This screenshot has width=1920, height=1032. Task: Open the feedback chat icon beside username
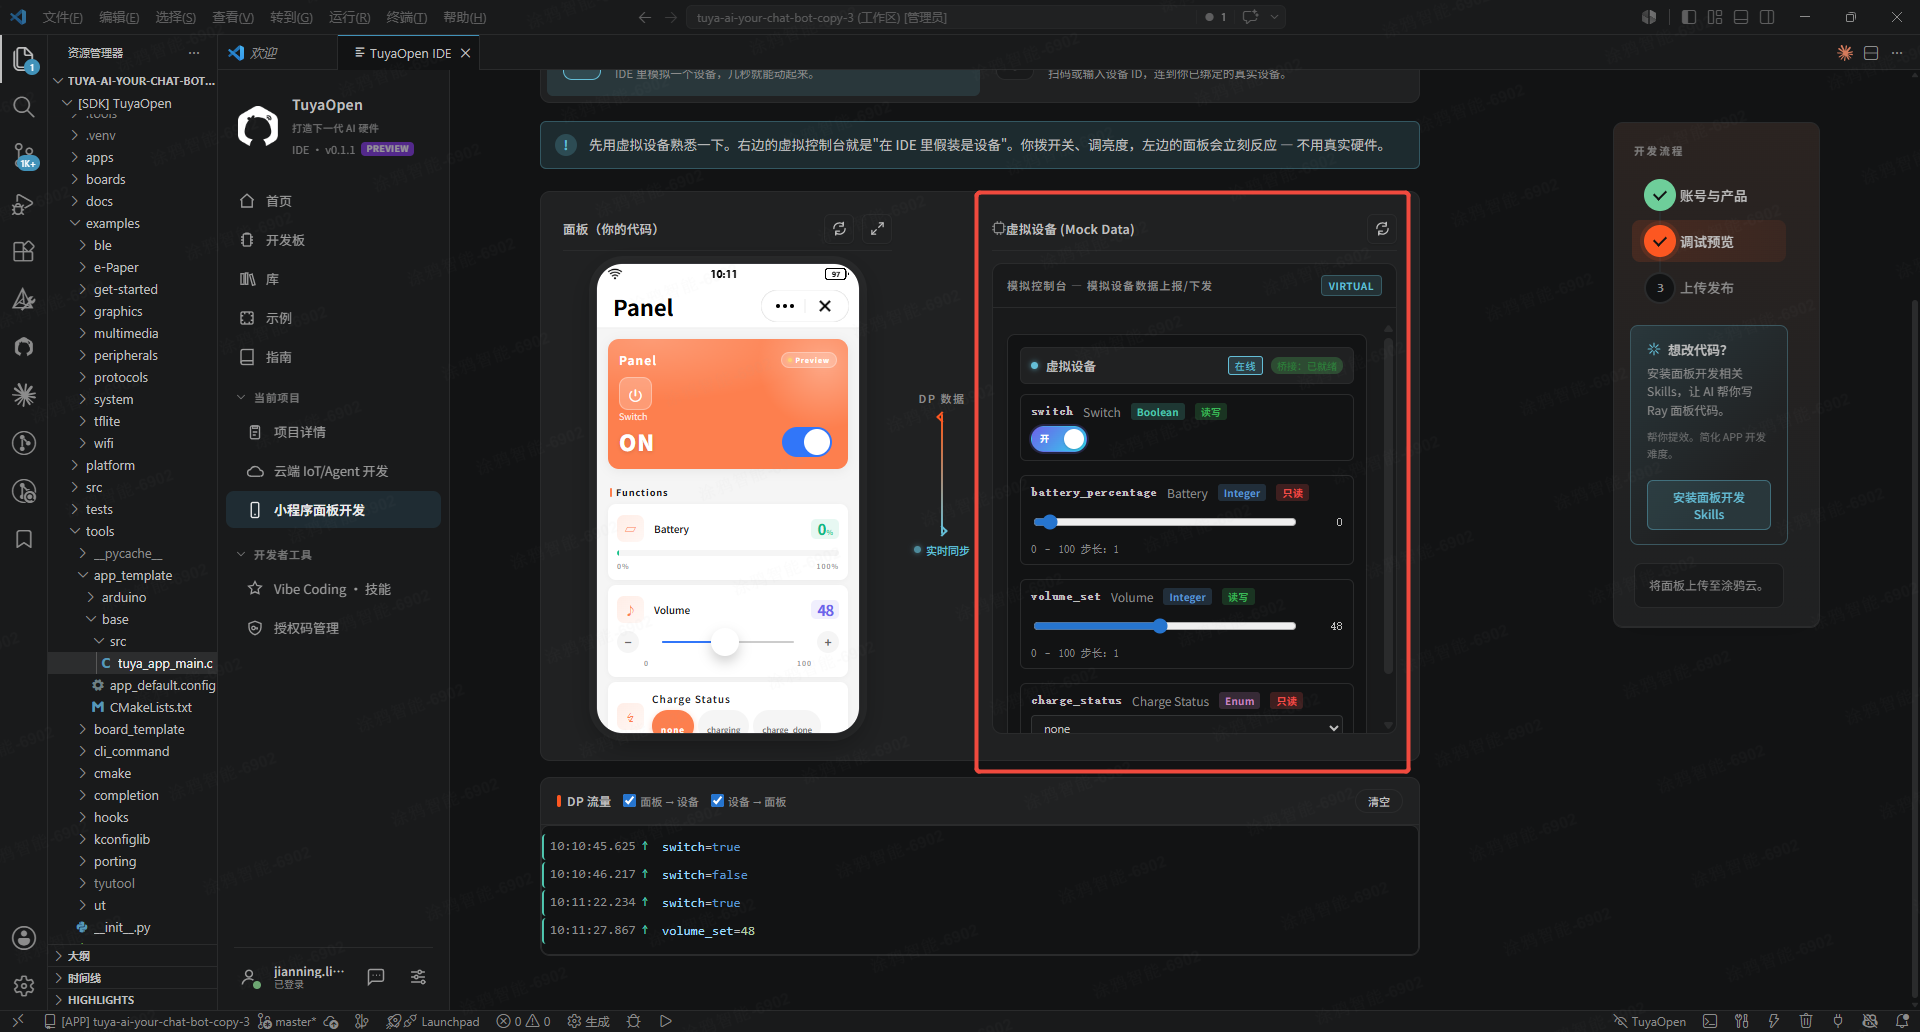coord(376,977)
